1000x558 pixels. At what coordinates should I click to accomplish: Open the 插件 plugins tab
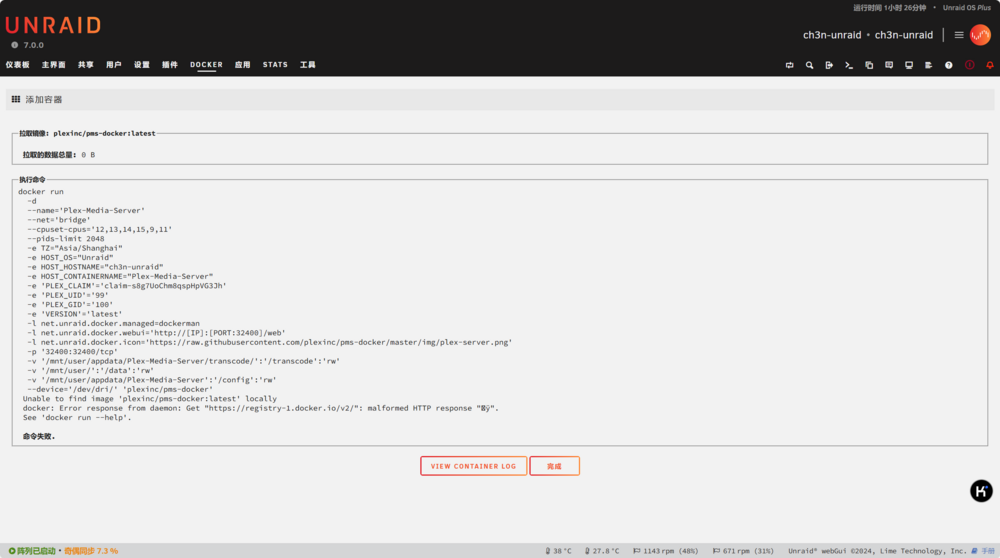(x=170, y=65)
